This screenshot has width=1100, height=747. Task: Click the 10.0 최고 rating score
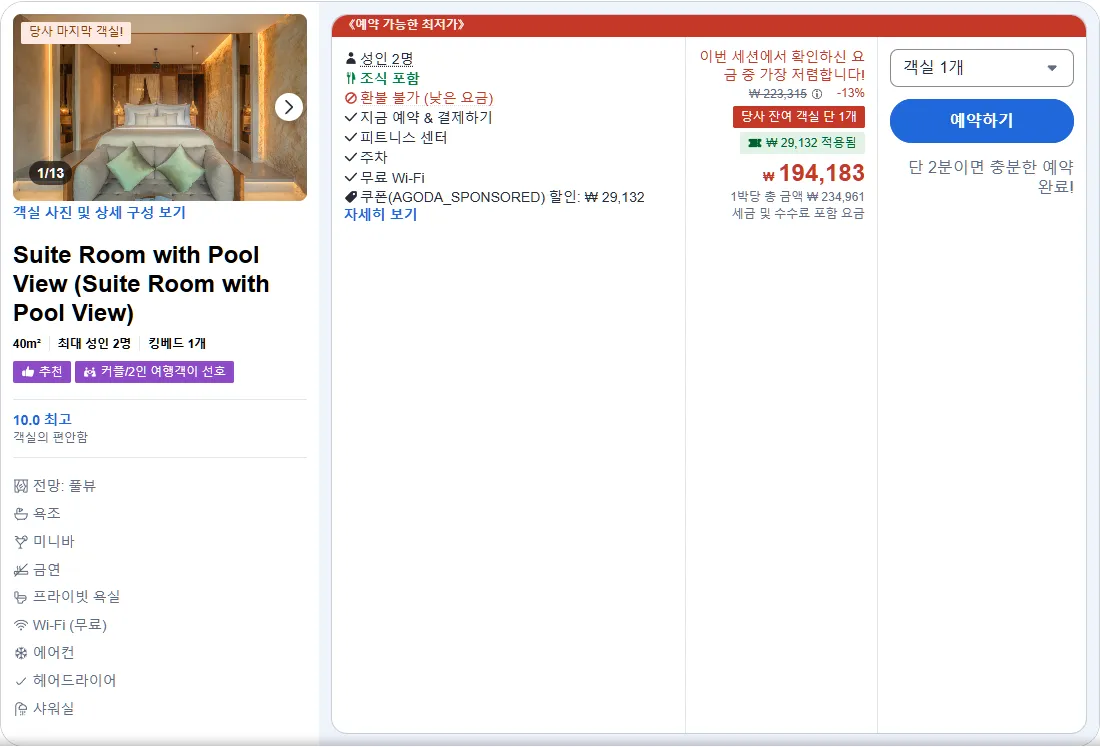(42, 419)
